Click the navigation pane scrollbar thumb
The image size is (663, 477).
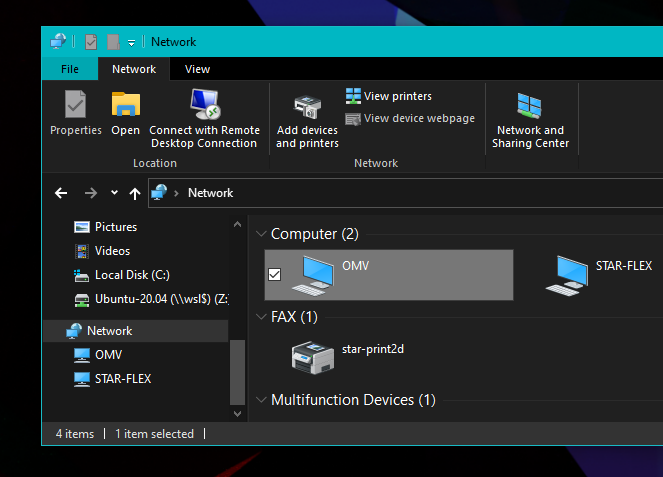coord(237,372)
